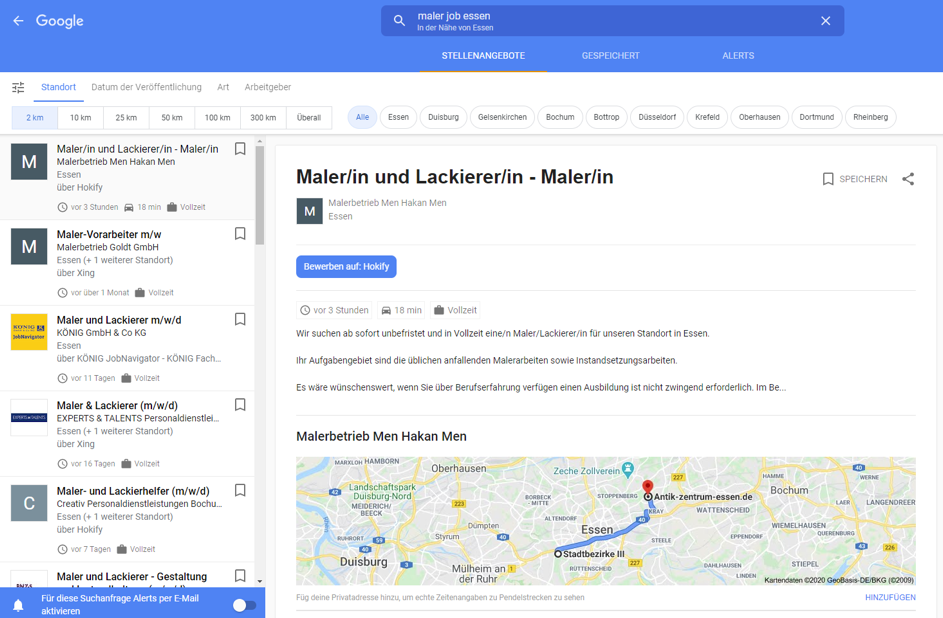Select the Überall distance filter
Screen dimensions: 943x618
(x=309, y=117)
